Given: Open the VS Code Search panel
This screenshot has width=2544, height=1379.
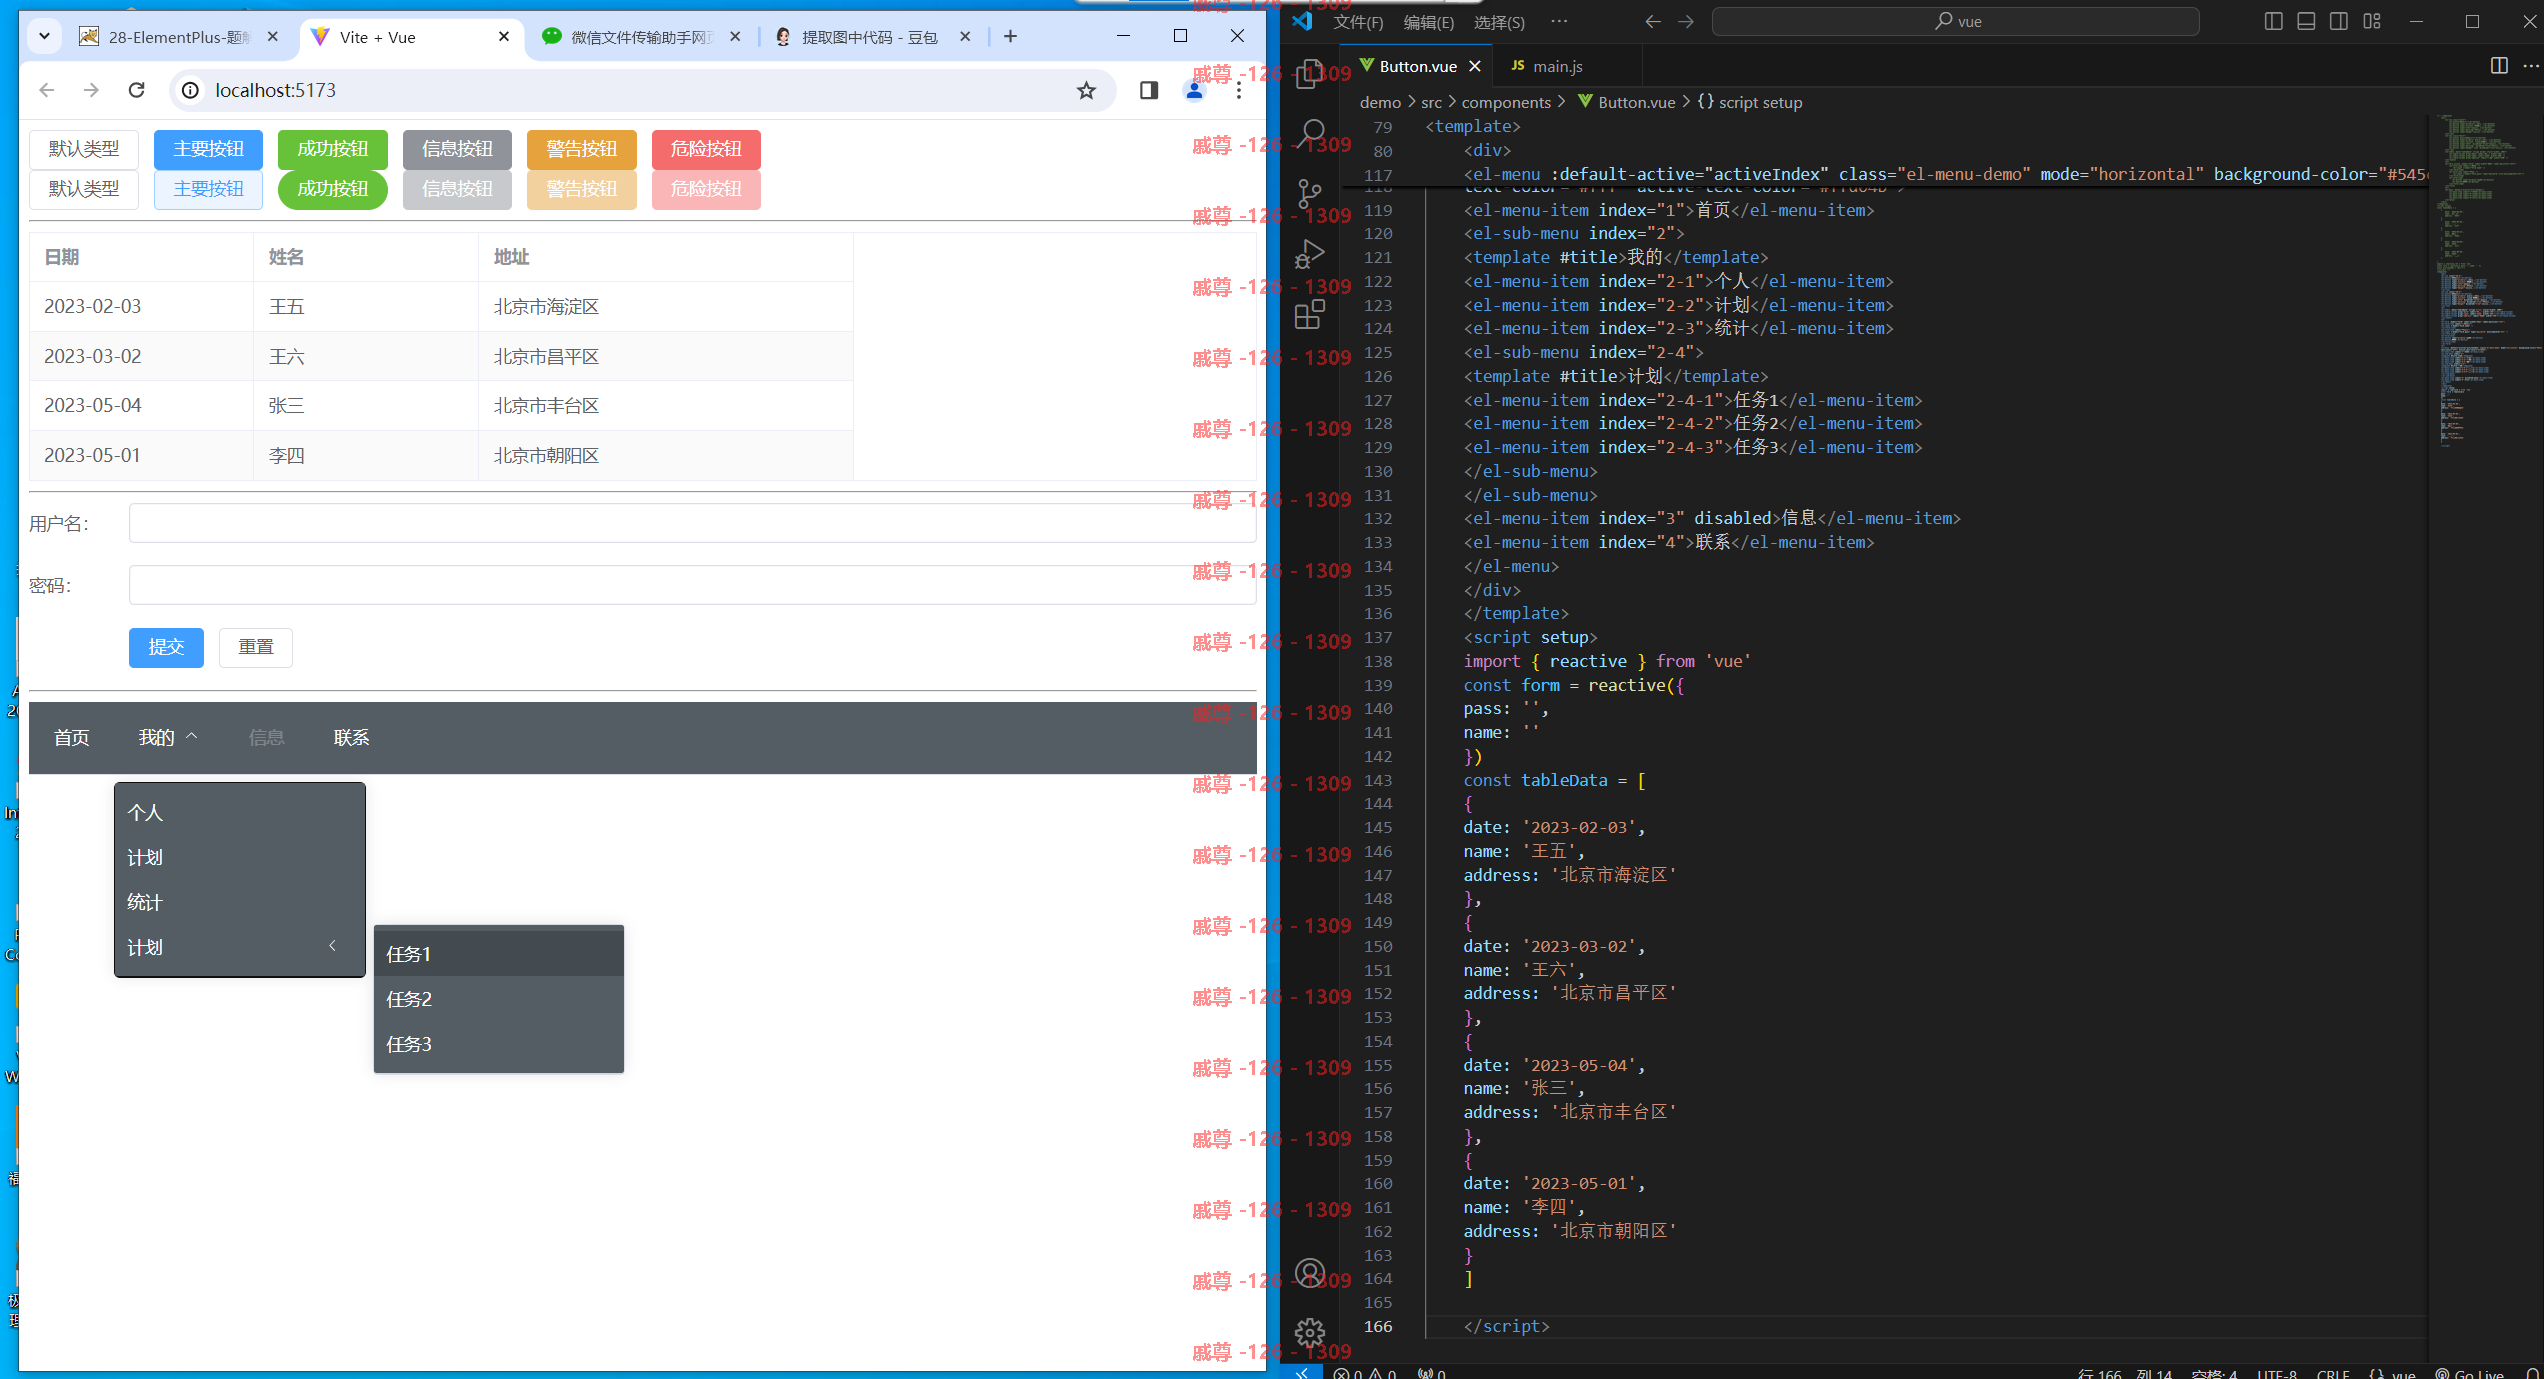Looking at the screenshot, I should [x=1311, y=132].
